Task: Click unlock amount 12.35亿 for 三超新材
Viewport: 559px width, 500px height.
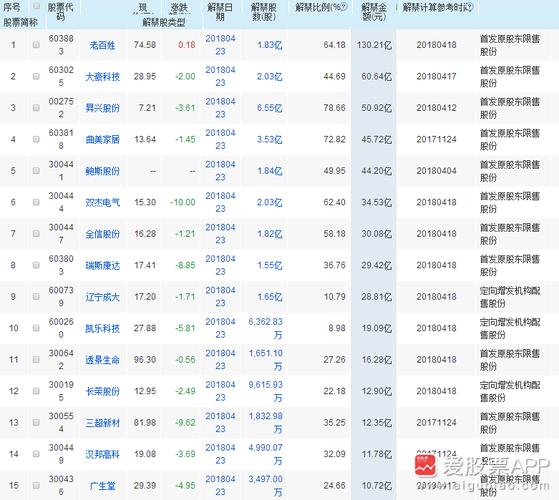Action: [376, 422]
